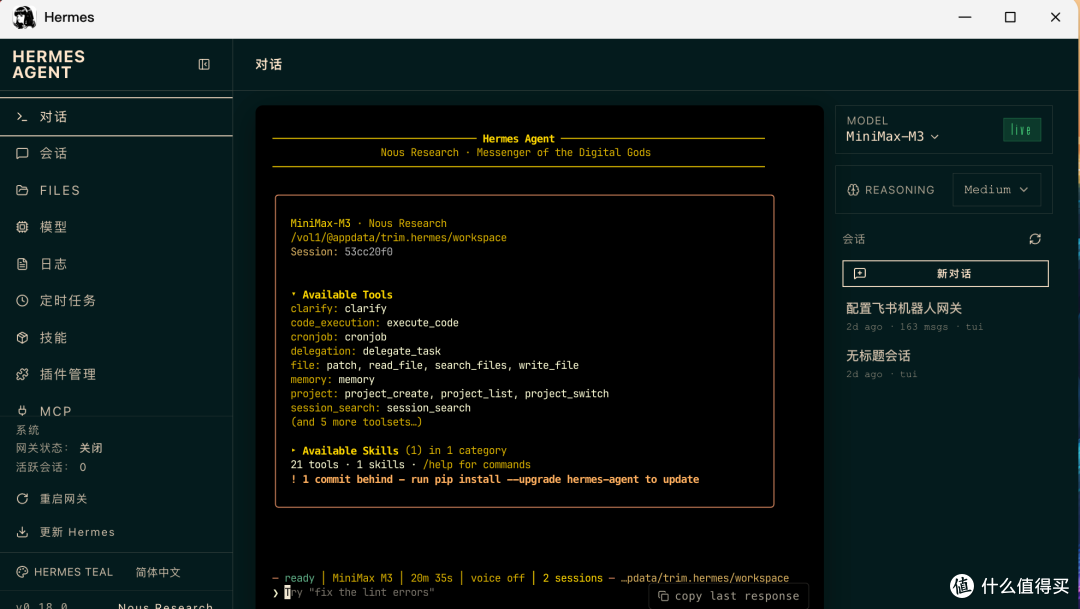
Task: Open the 对话 menu item
Action: pyautogui.click(x=116, y=116)
